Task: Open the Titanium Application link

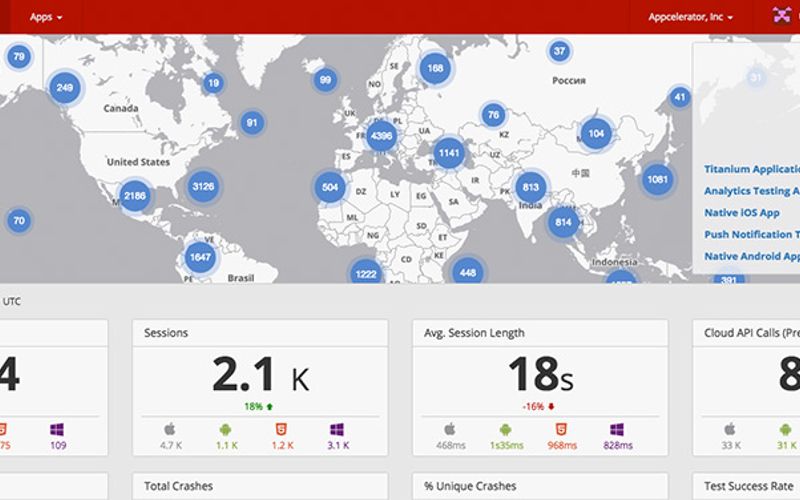Action: point(751,170)
